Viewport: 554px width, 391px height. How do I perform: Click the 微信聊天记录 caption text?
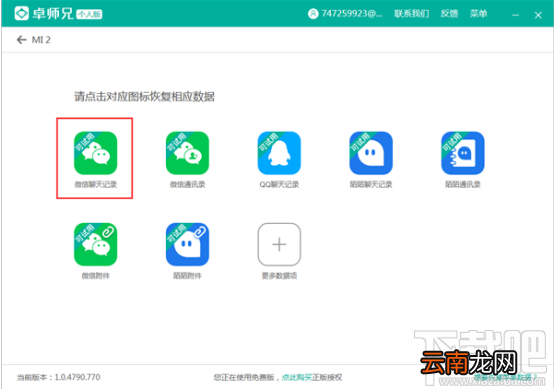95,184
